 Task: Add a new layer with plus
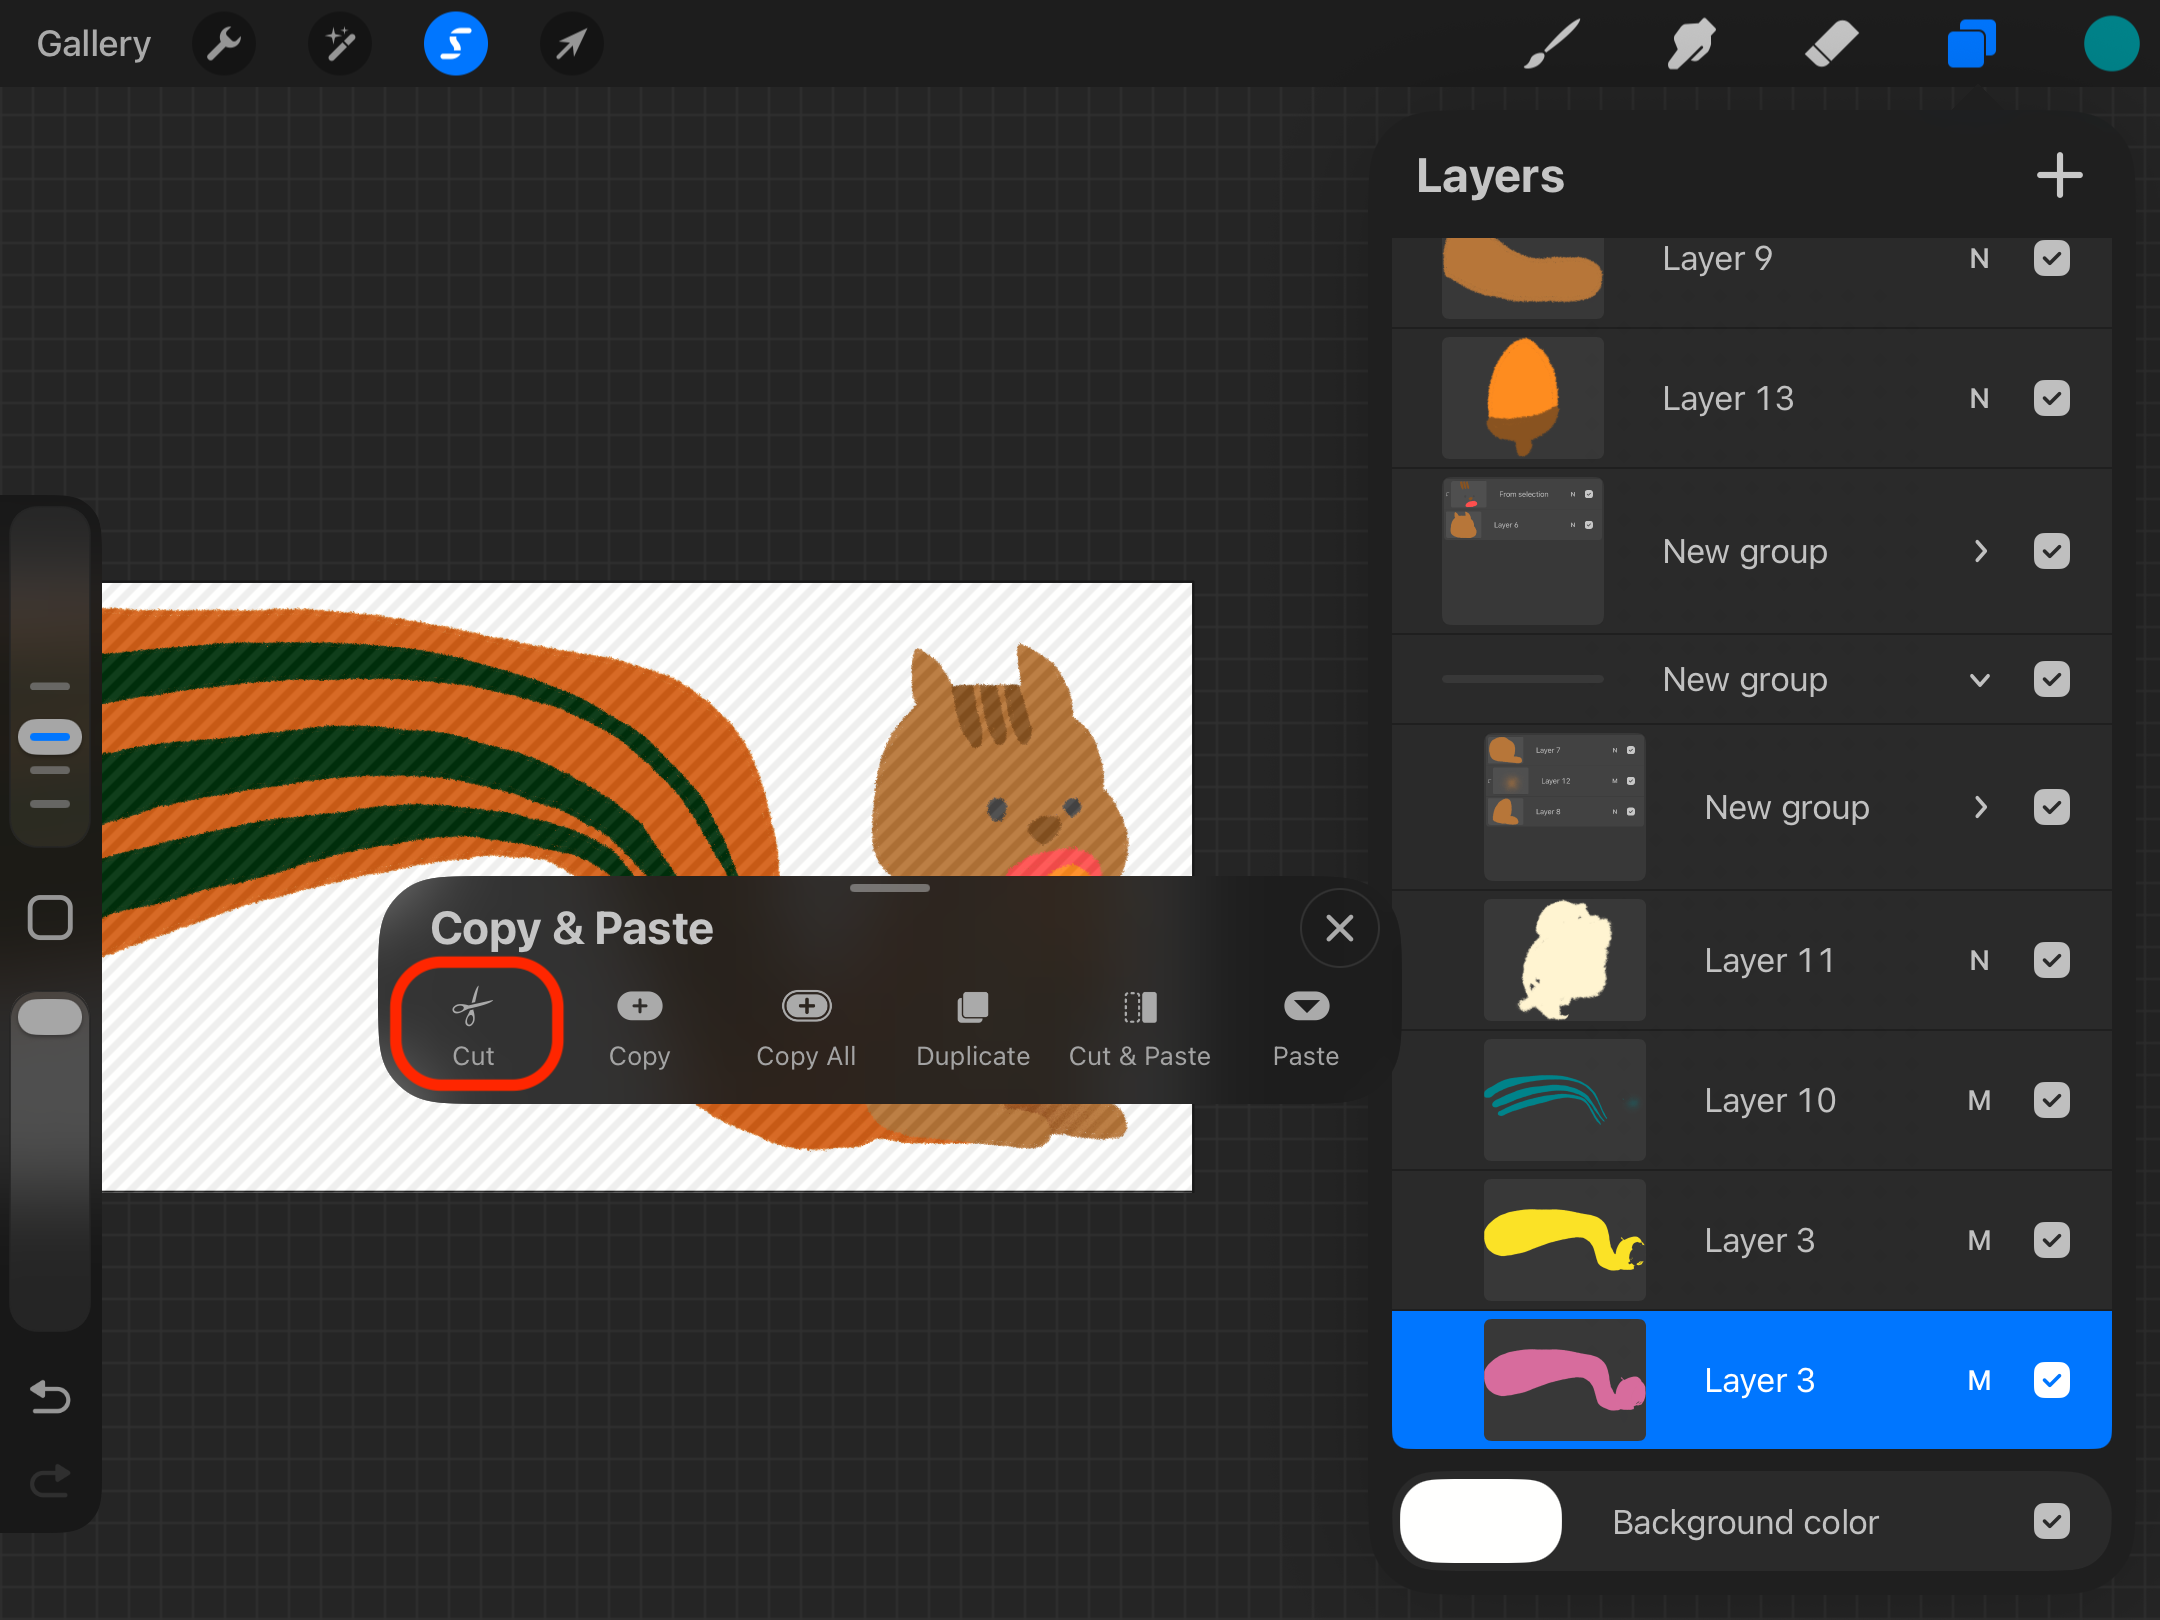(x=2059, y=176)
